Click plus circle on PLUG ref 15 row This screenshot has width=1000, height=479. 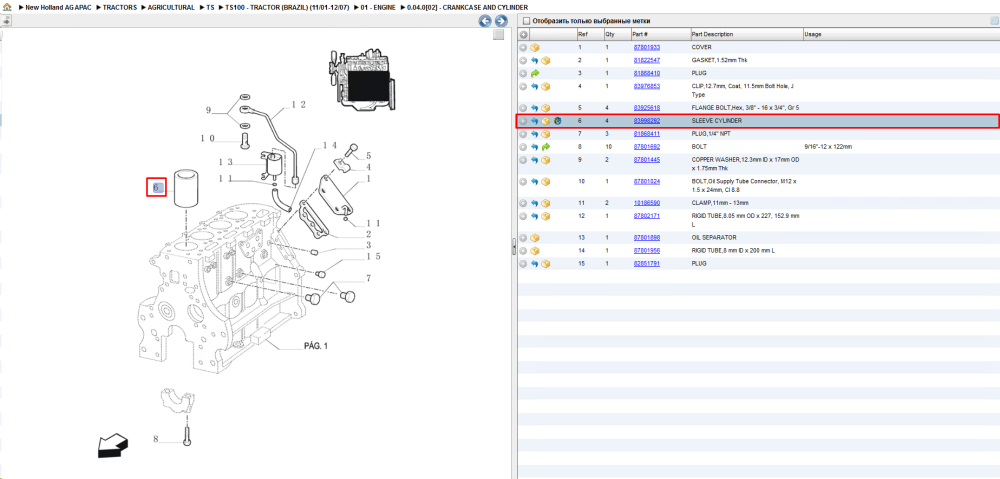click(523, 263)
